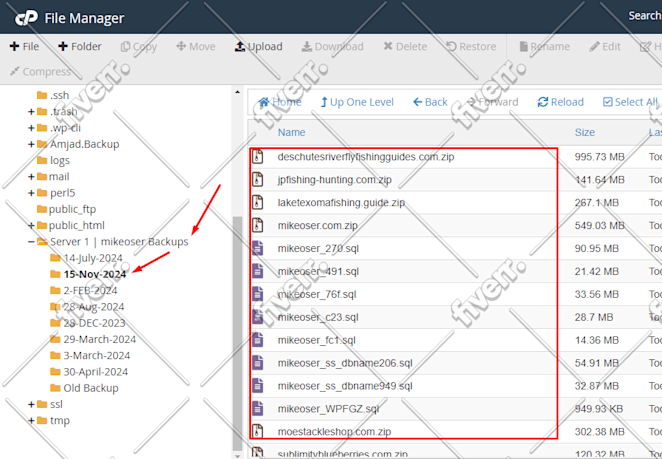Expand the mail folder node

click(x=31, y=177)
